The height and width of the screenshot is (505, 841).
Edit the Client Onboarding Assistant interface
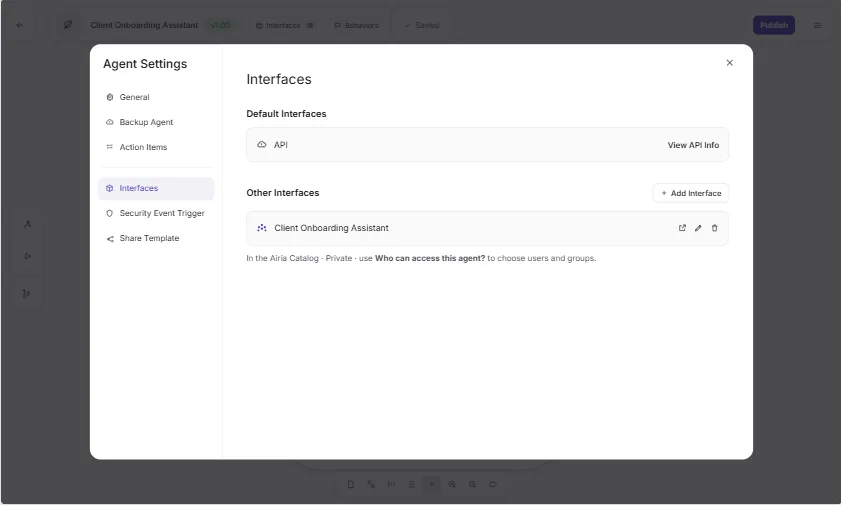(698, 228)
